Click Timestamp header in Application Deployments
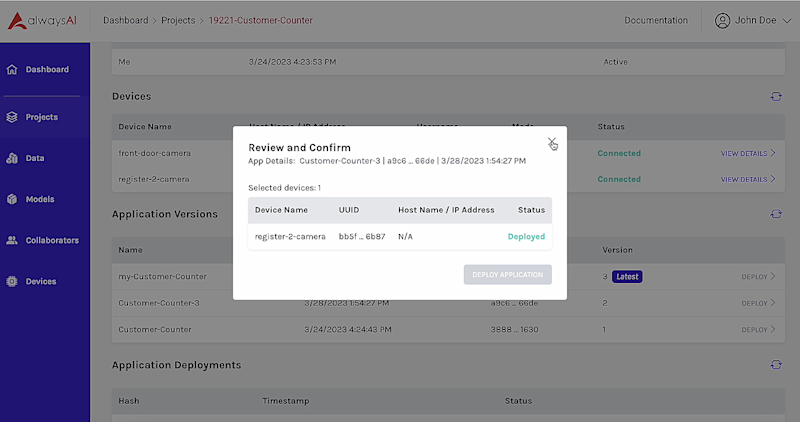The height and width of the screenshot is (422, 800). click(x=286, y=401)
